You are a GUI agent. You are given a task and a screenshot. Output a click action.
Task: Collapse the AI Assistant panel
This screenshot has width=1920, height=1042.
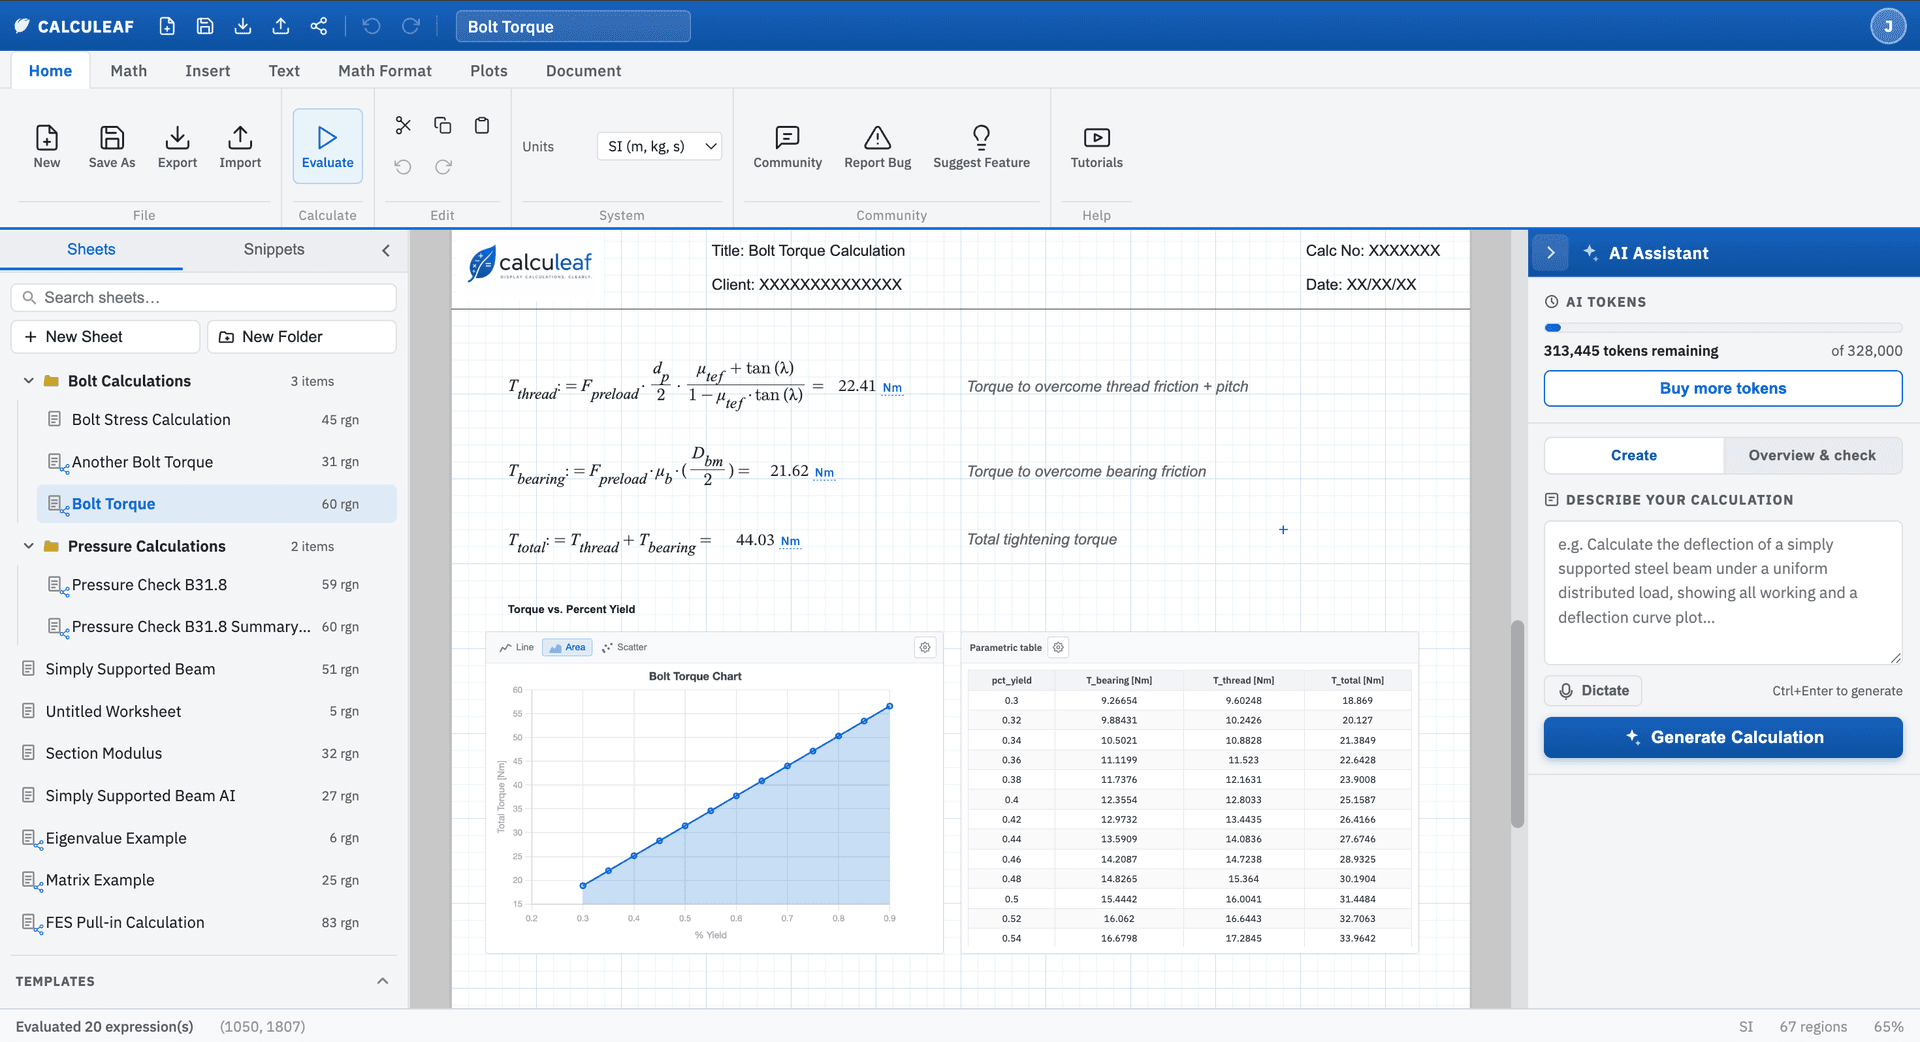1551,253
